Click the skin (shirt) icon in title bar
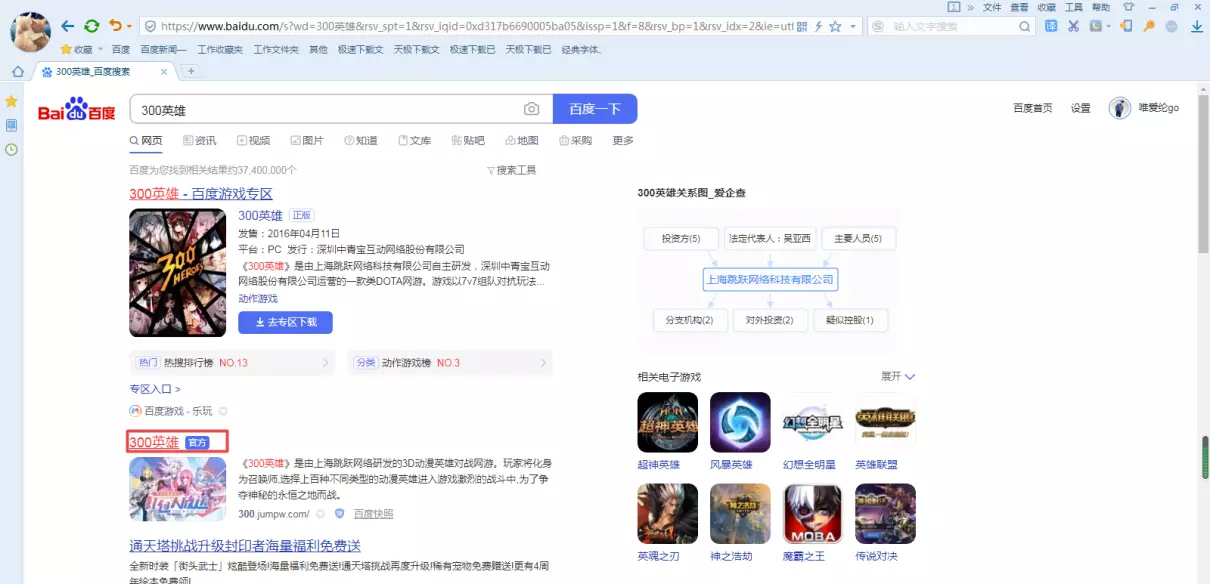Image resolution: width=1210 pixels, height=584 pixels. (1128, 7)
